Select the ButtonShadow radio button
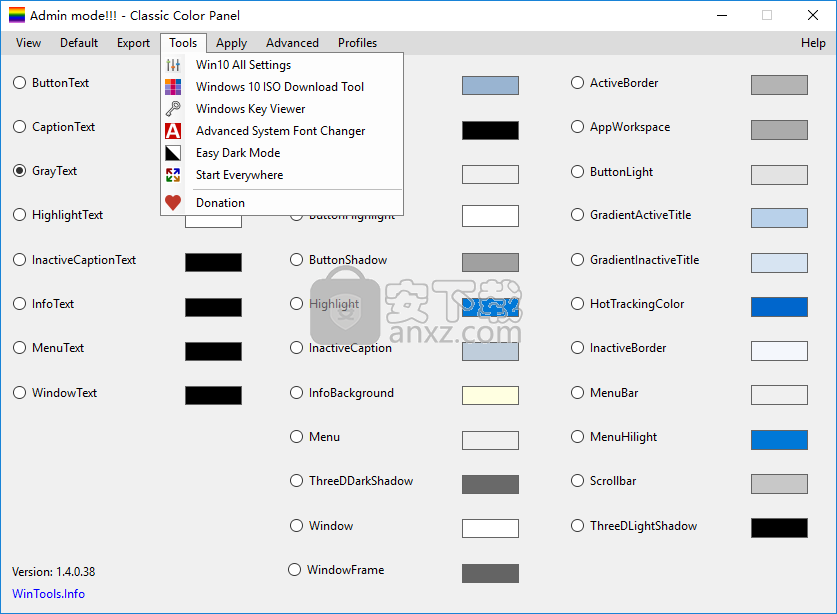837x614 pixels. pyautogui.click(x=296, y=259)
